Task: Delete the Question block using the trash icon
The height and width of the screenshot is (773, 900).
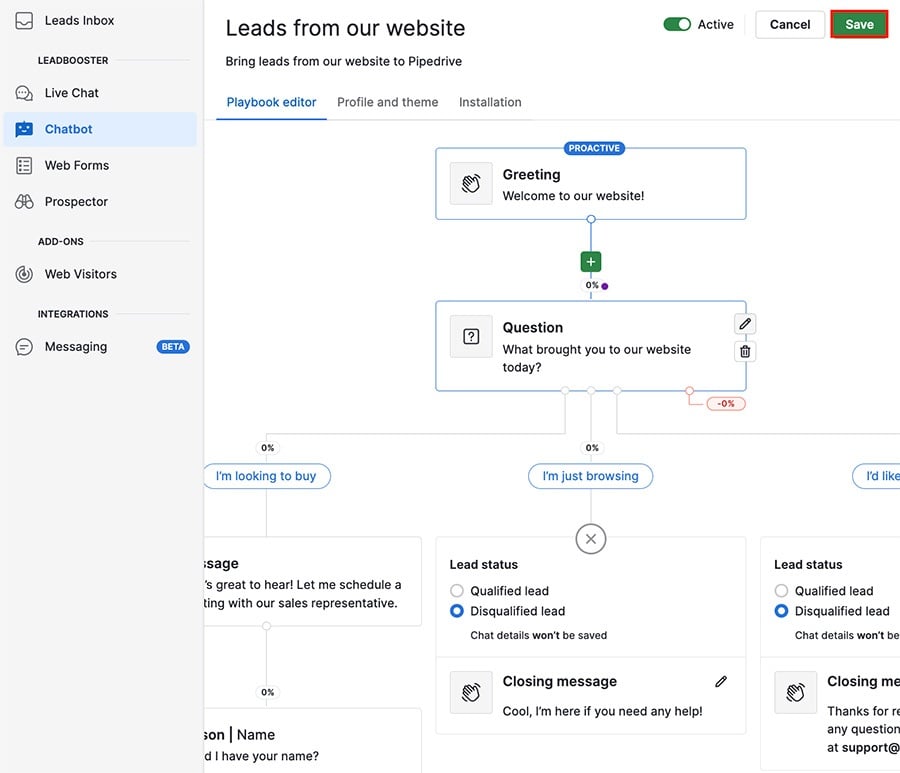Action: pos(744,351)
